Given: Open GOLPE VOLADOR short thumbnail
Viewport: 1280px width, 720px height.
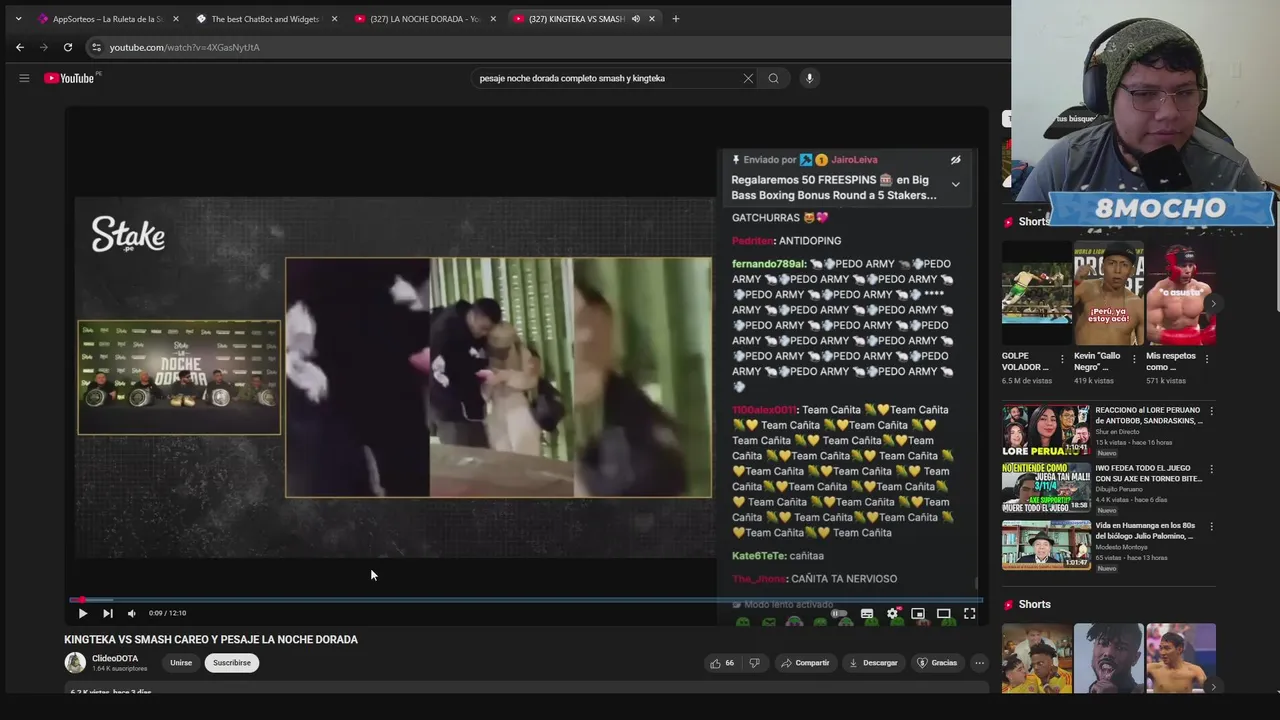Looking at the screenshot, I should [x=1036, y=293].
